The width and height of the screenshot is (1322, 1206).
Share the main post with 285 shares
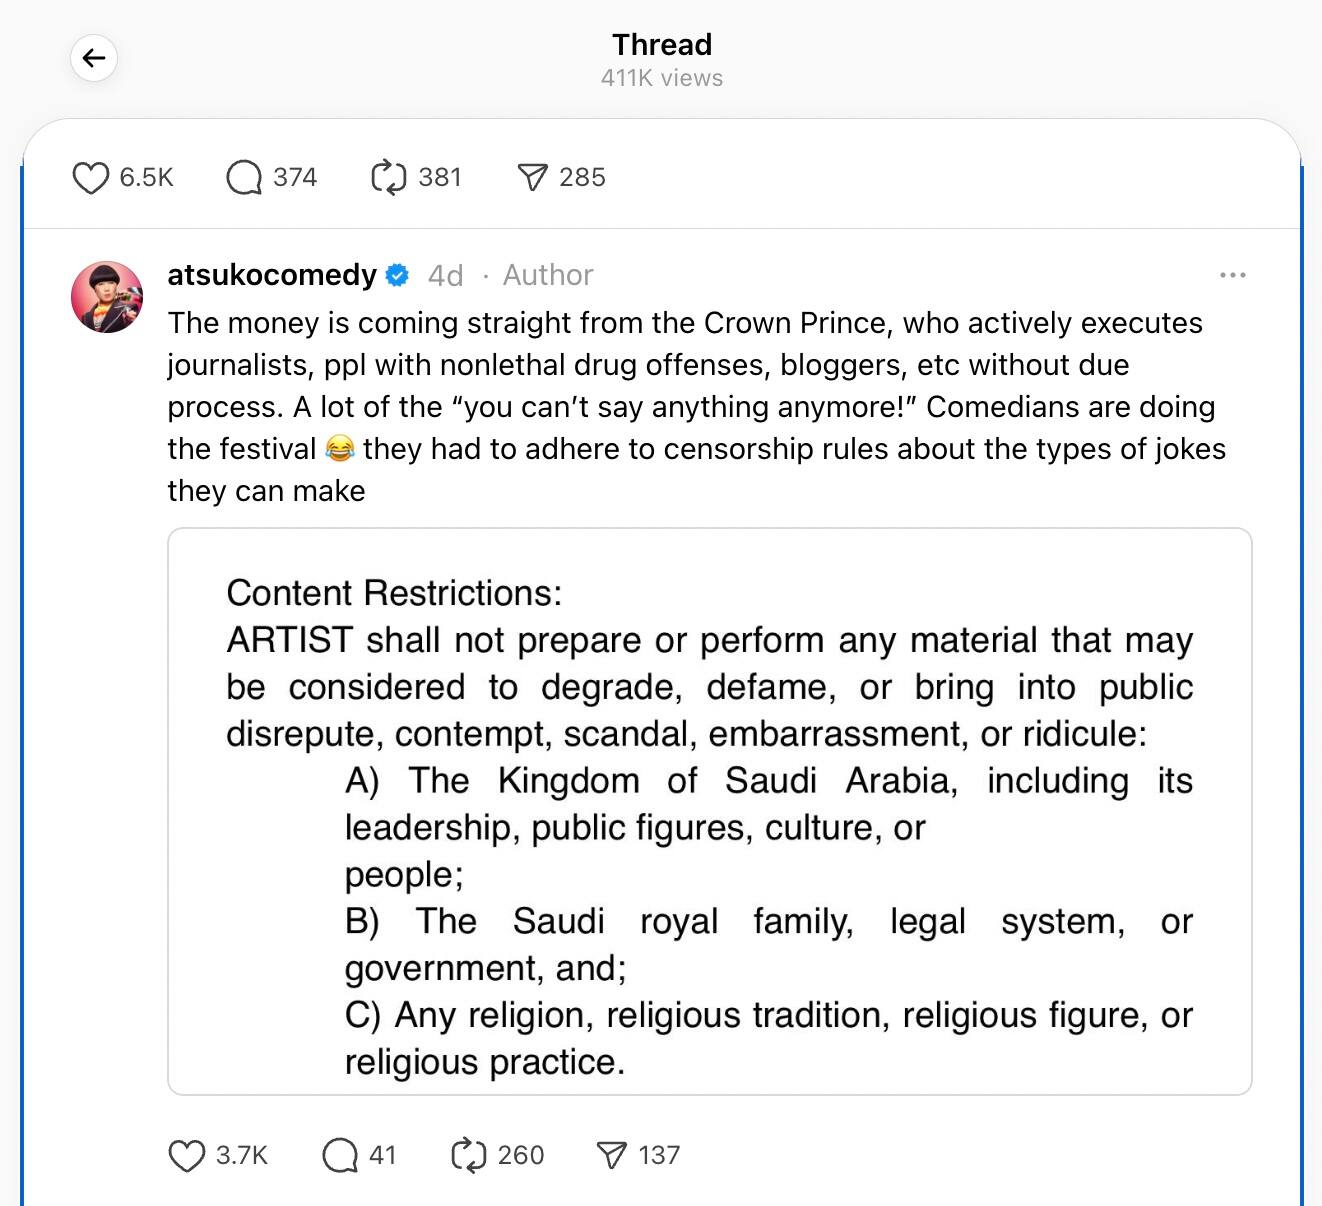532,178
